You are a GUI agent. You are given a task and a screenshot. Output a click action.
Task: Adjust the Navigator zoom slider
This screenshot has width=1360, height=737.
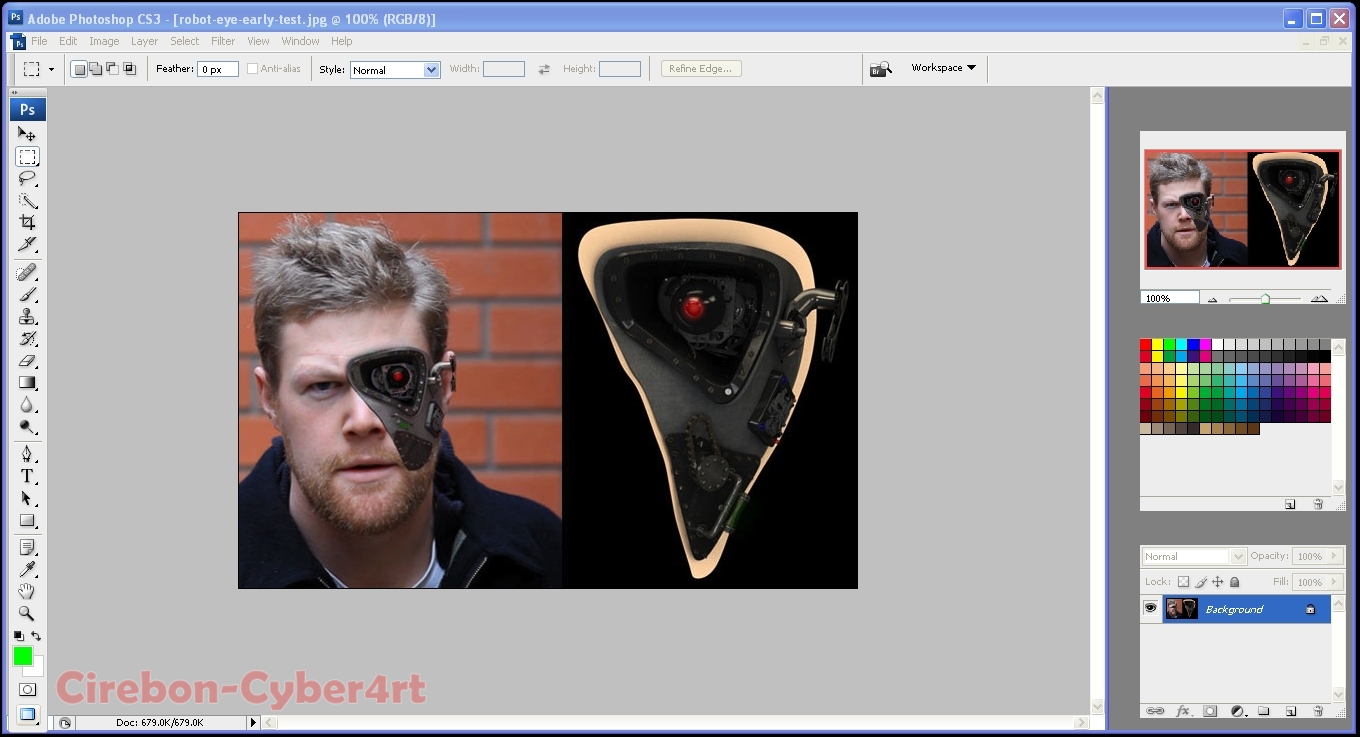tap(1265, 299)
